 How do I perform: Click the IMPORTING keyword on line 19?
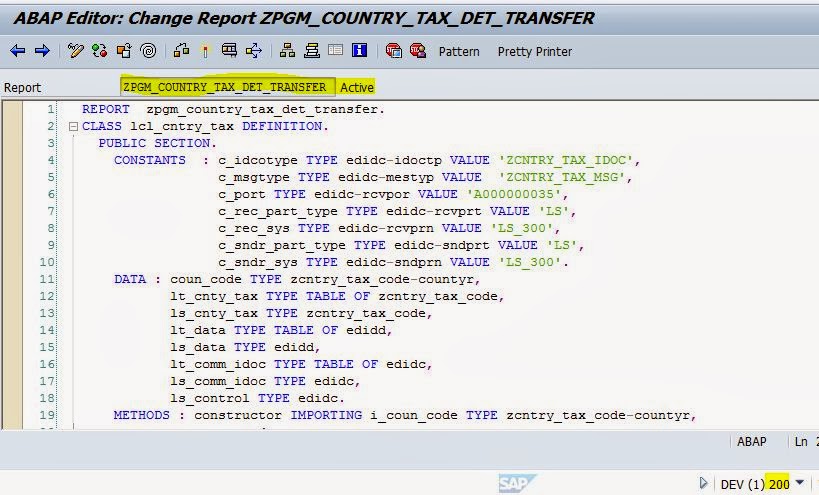[x=326, y=415]
